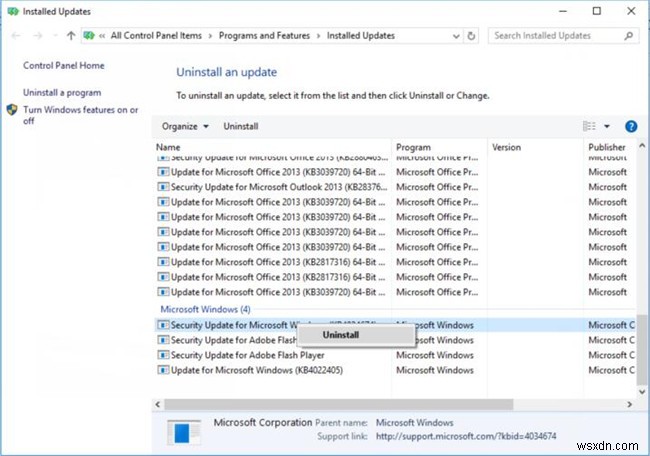
Task: Click the change view icon
Action: (x=589, y=126)
